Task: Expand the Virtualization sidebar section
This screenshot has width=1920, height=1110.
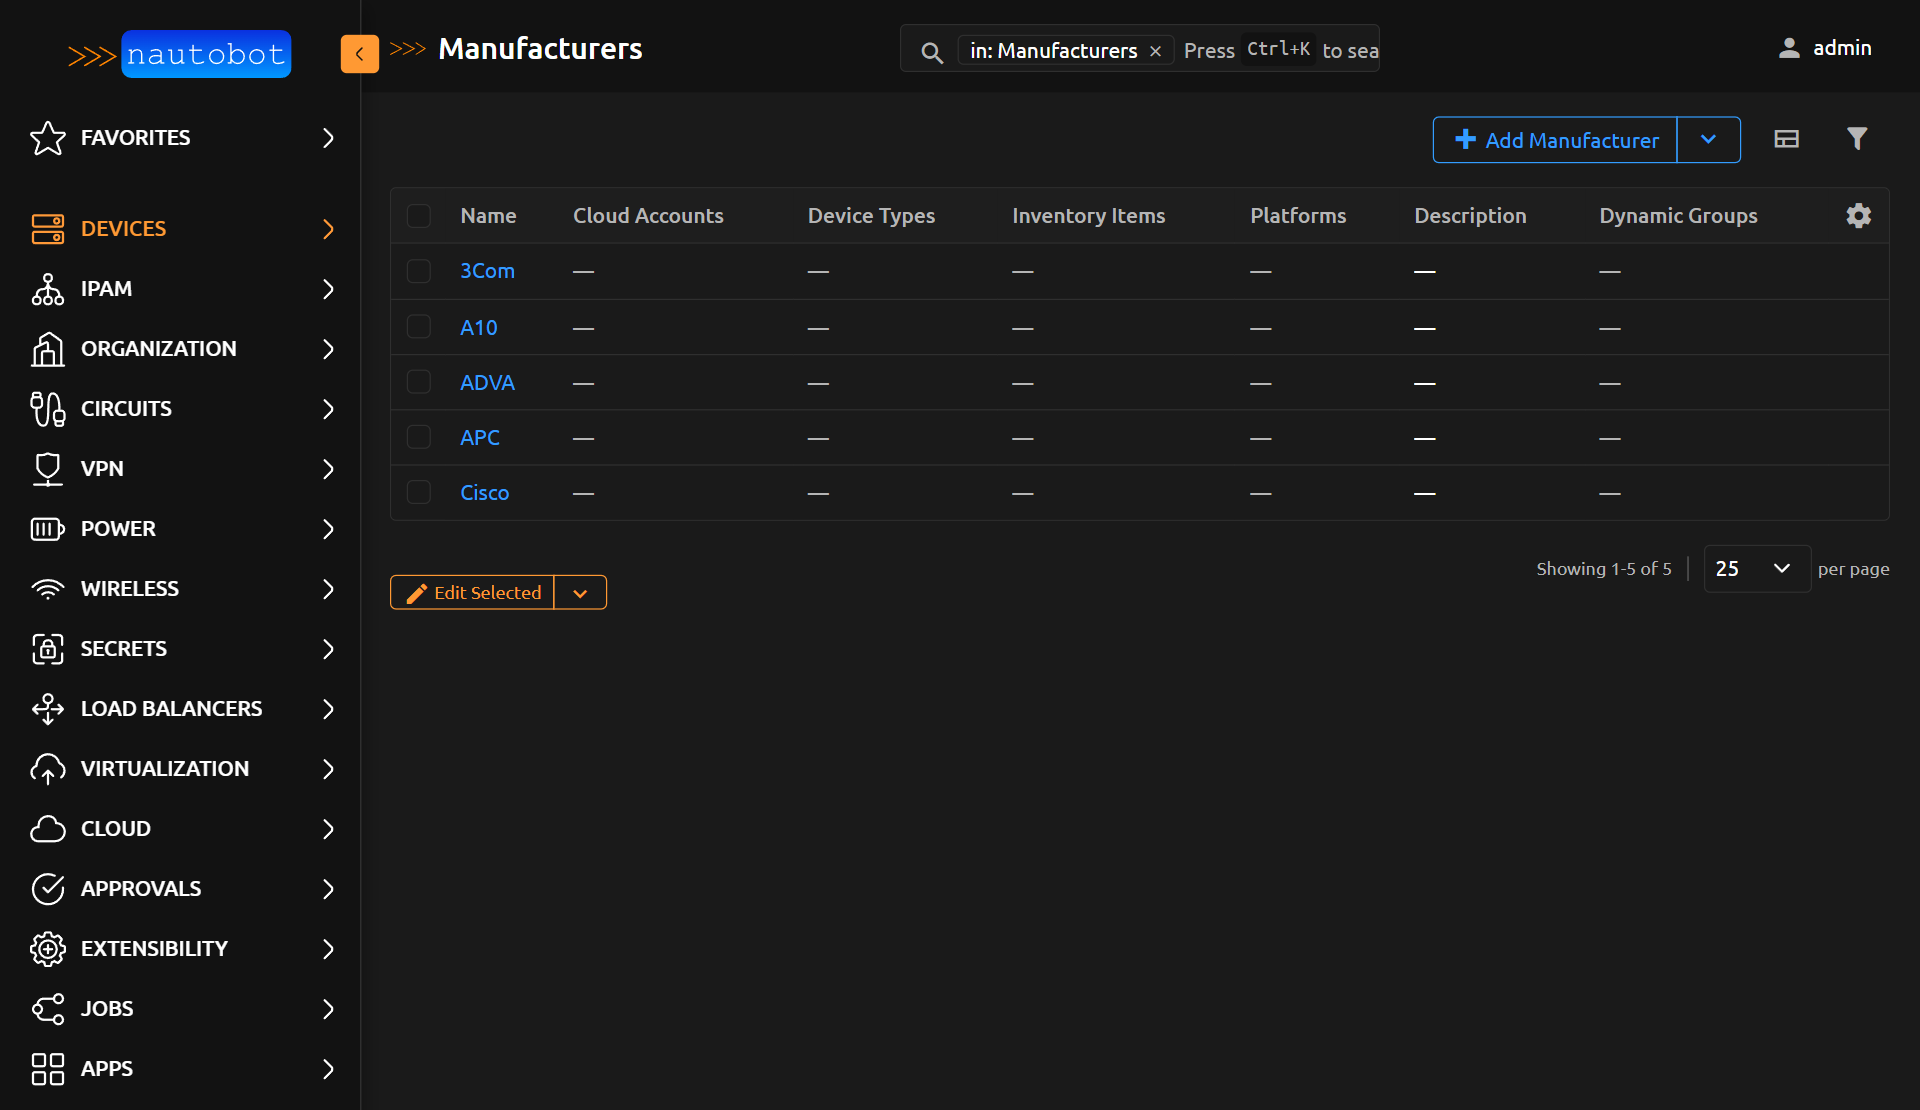Action: point(47,768)
